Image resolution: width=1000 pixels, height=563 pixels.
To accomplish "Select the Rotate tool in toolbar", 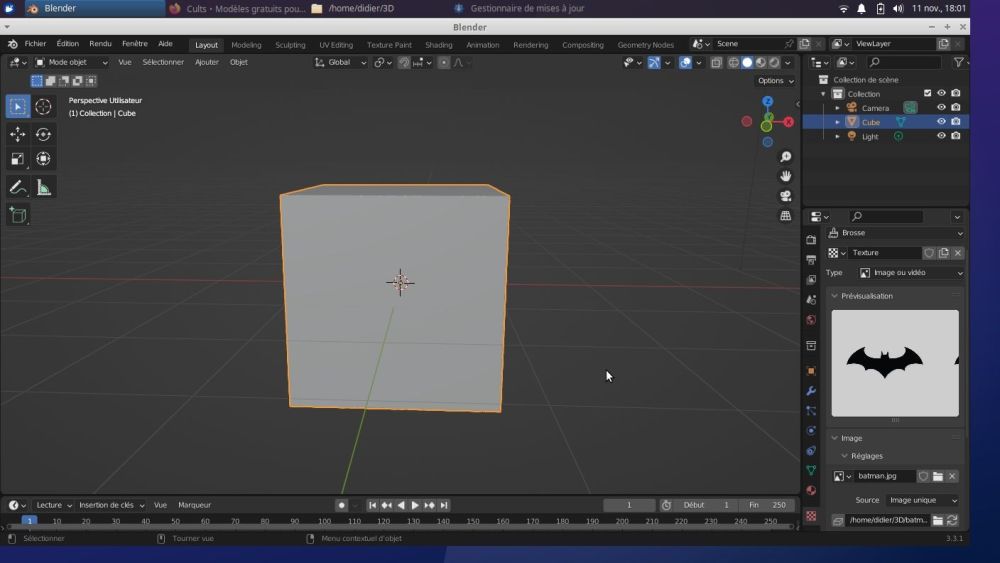I will [x=43, y=134].
